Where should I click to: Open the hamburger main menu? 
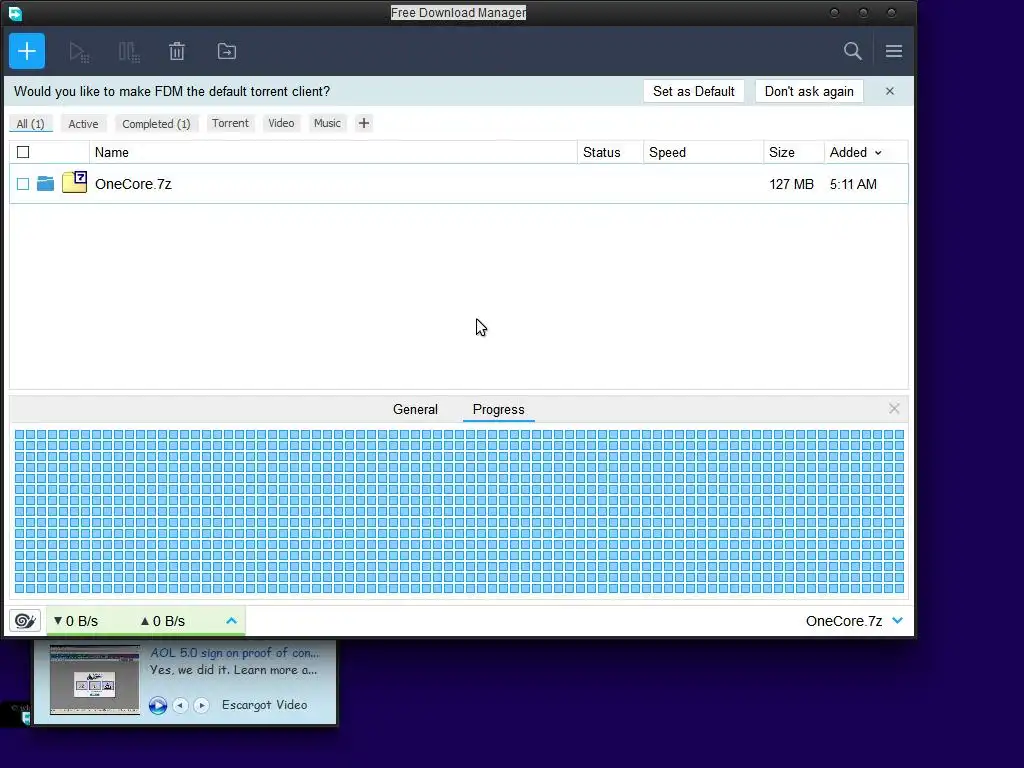coord(894,51)
